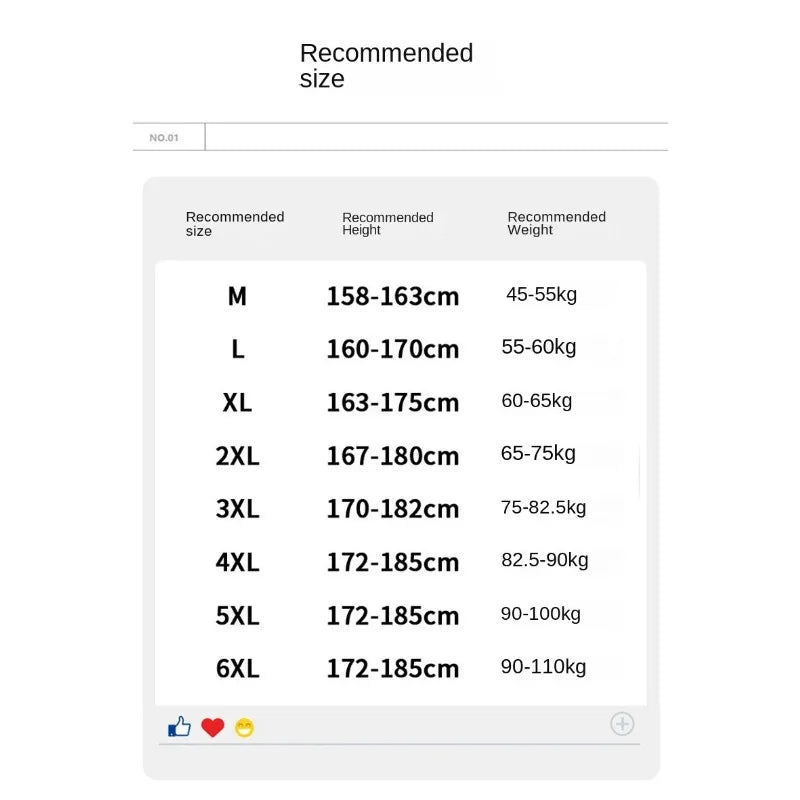Click the 5XL size label
The image size is (800, 800).
click(237, 615)
